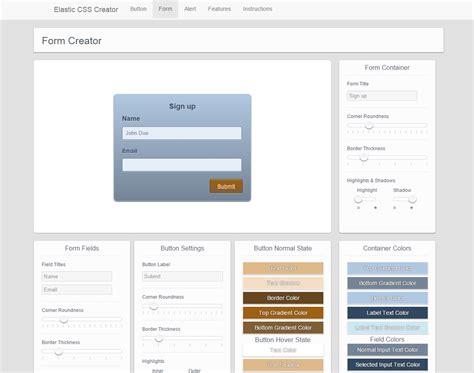
Task: Click the Button Settings panel heading
Action: (x=182, y=248)
